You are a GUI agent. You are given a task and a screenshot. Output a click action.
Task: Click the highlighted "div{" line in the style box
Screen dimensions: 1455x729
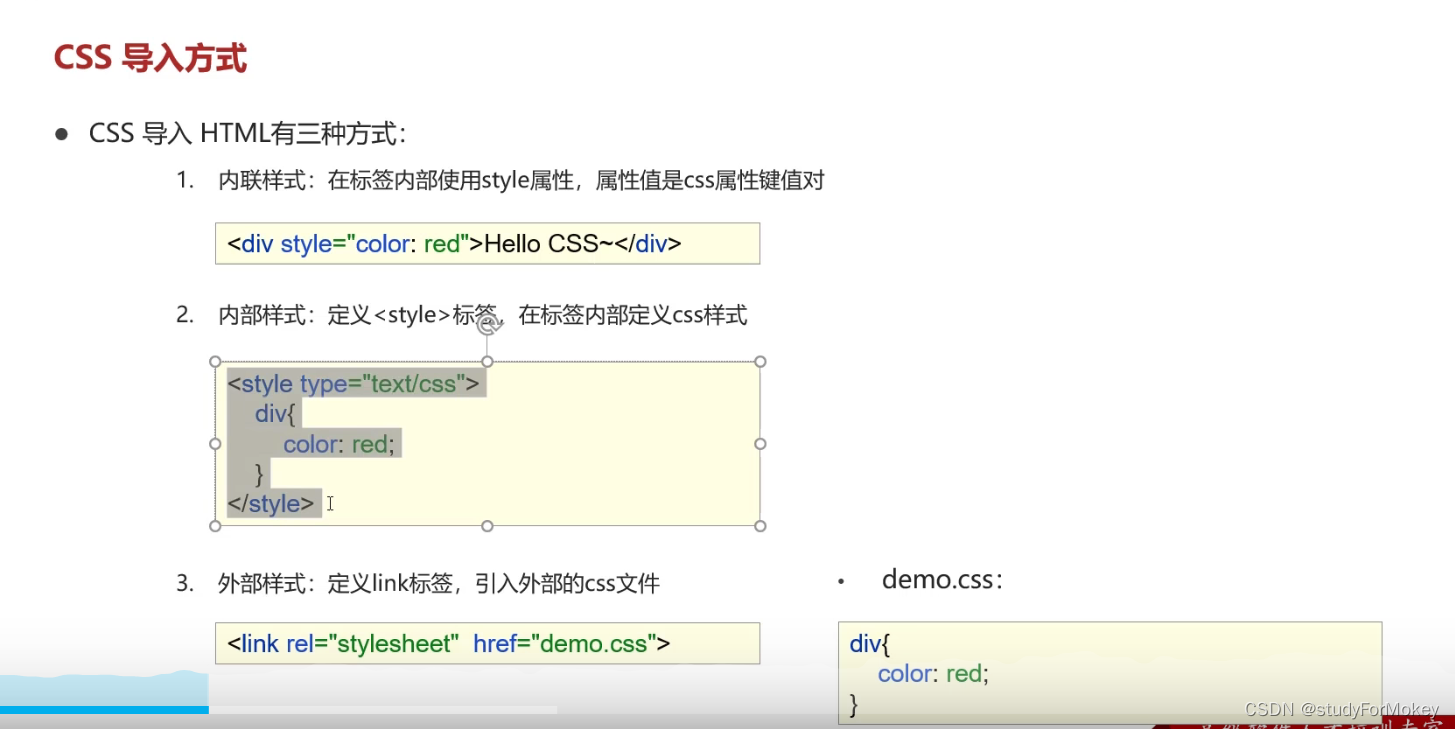[276, 413]
